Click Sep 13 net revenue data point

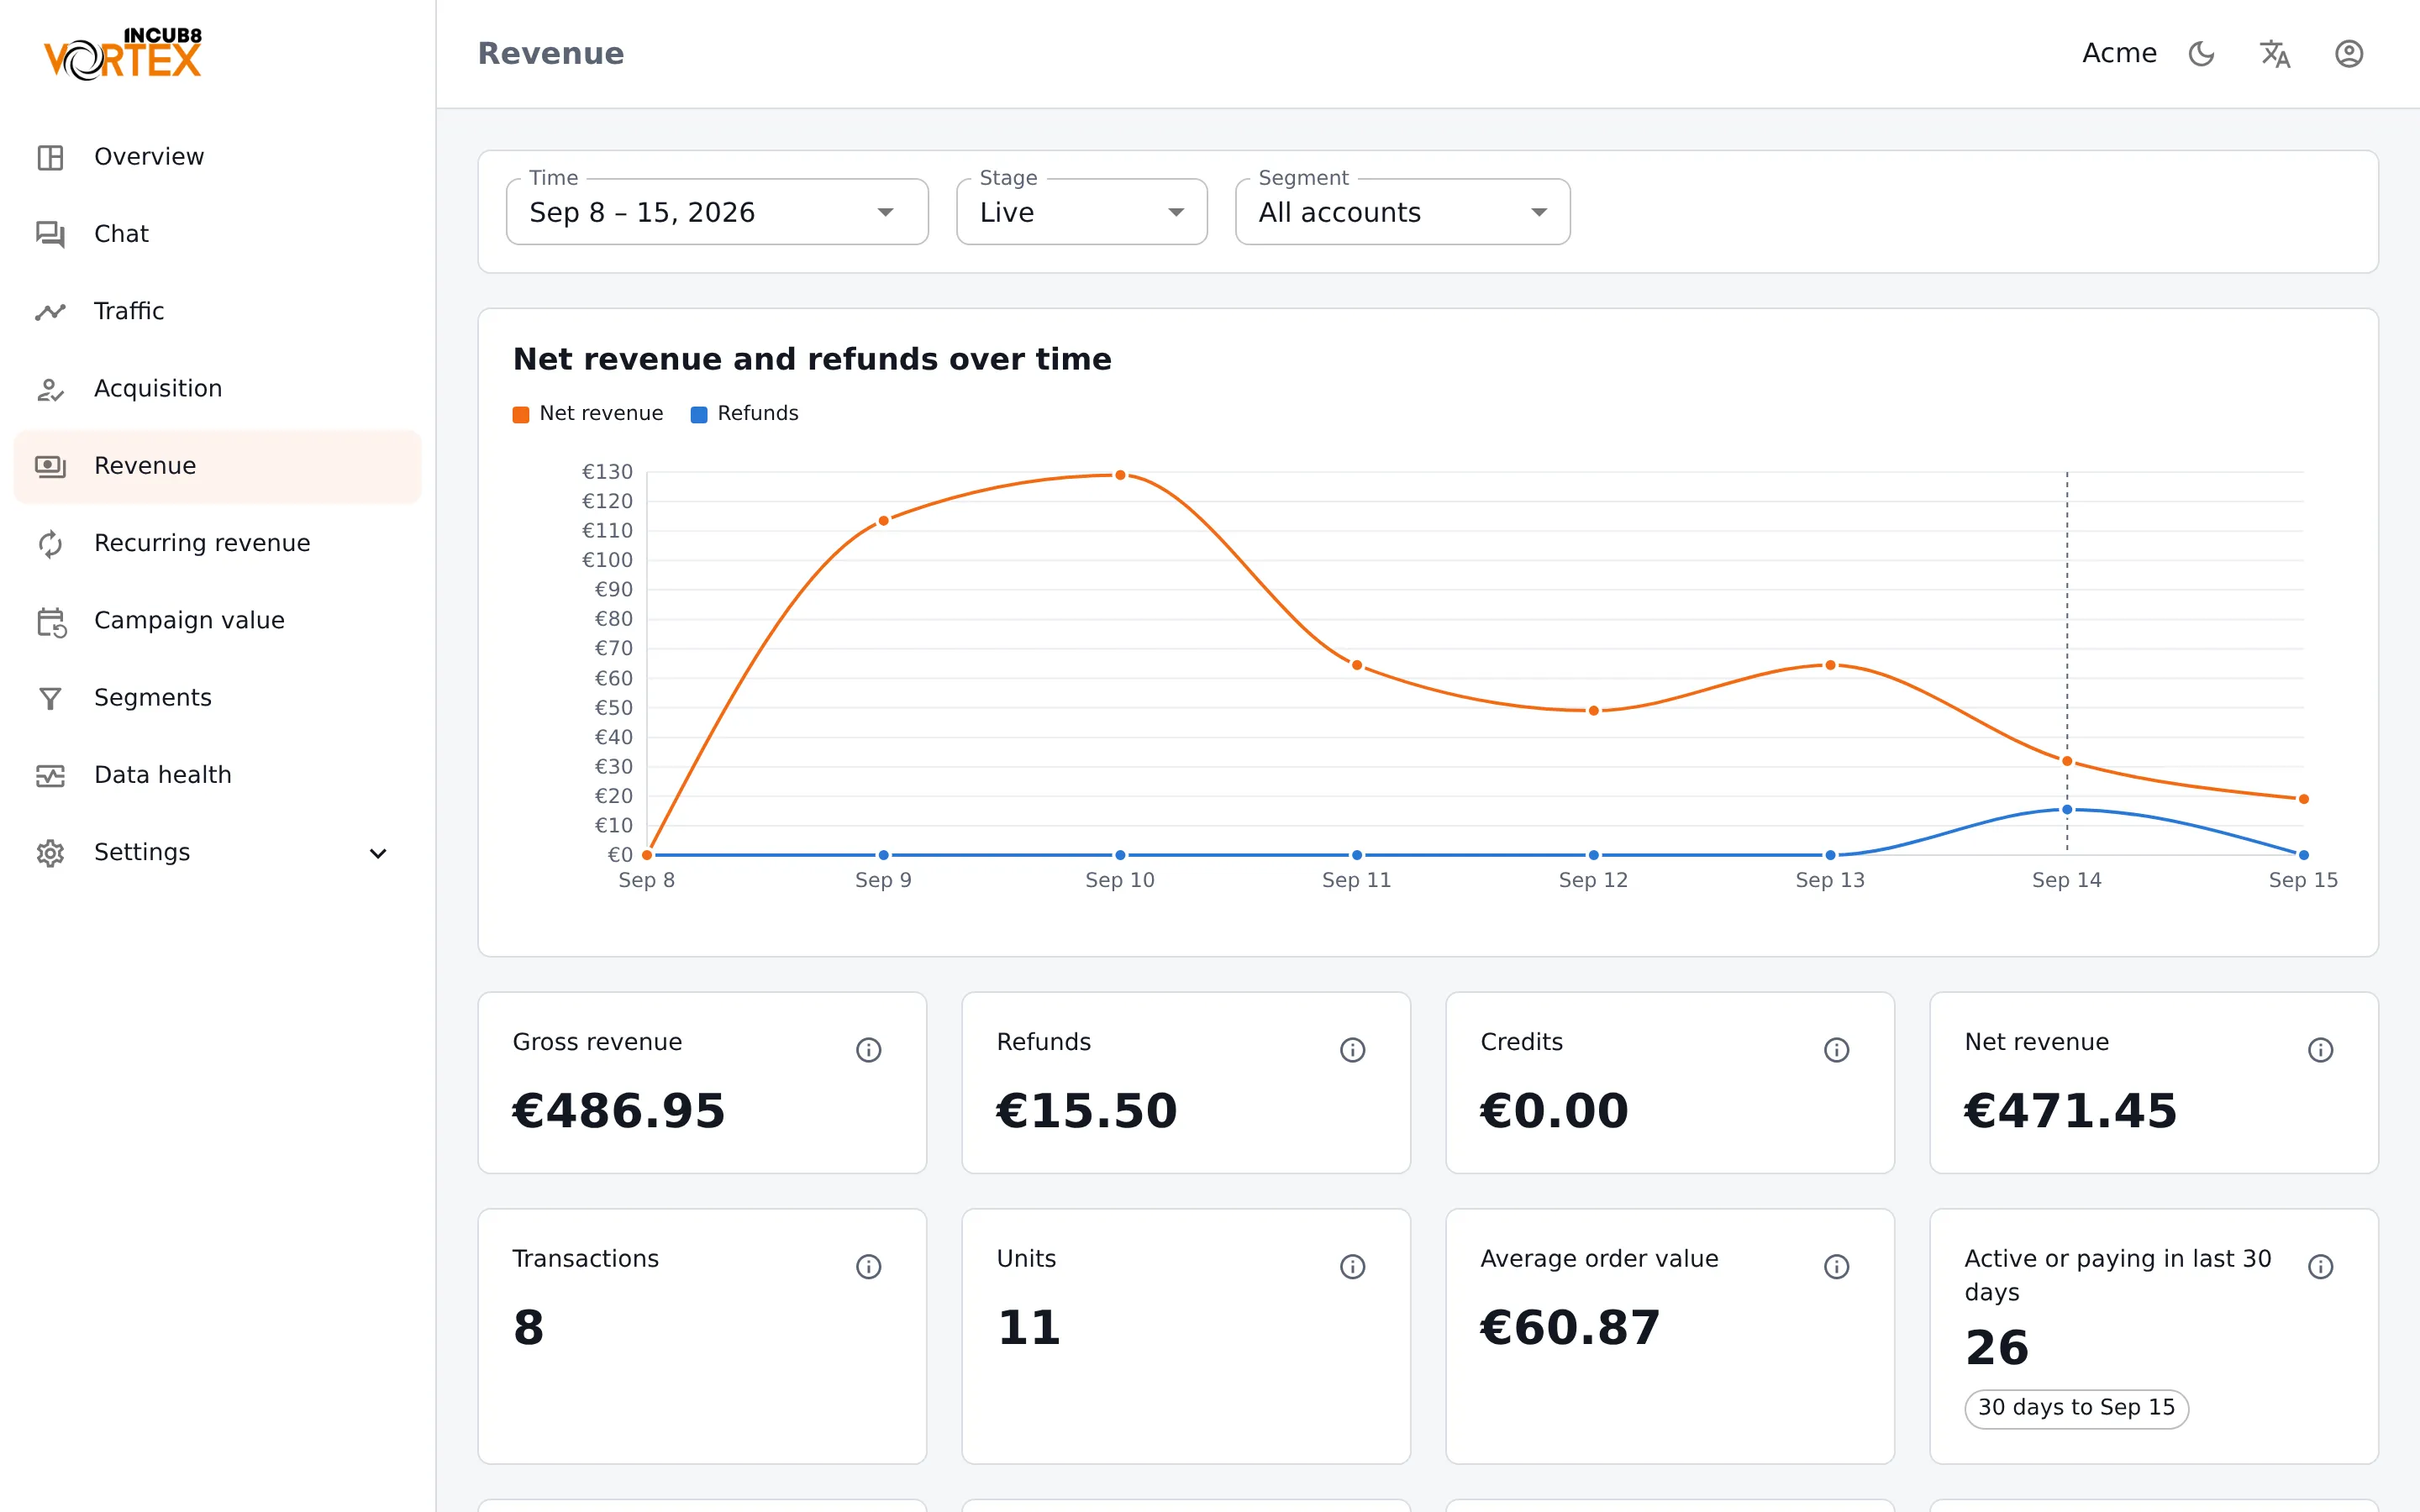coord(1830,665)
